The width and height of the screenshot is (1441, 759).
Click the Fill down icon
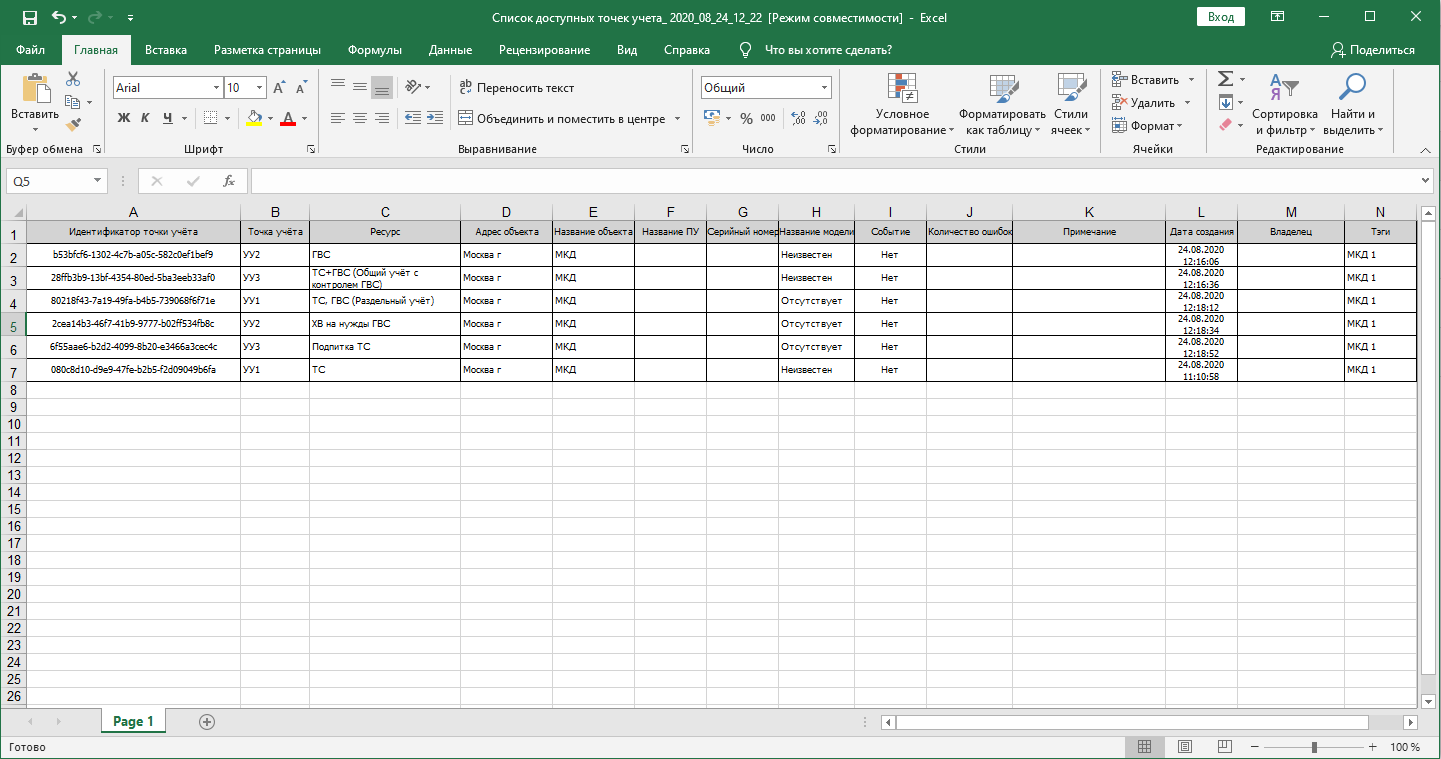pos(1225,102)
